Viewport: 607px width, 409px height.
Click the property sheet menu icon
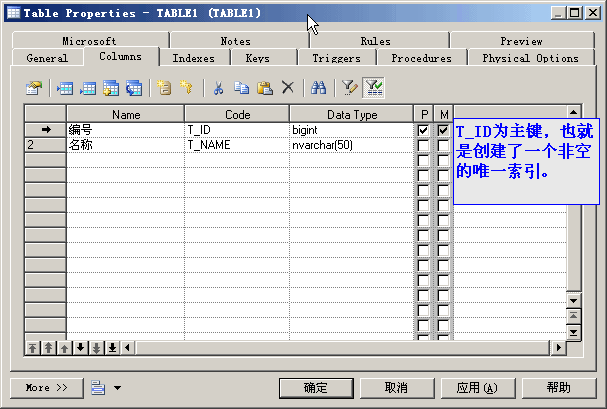[98, 388]
